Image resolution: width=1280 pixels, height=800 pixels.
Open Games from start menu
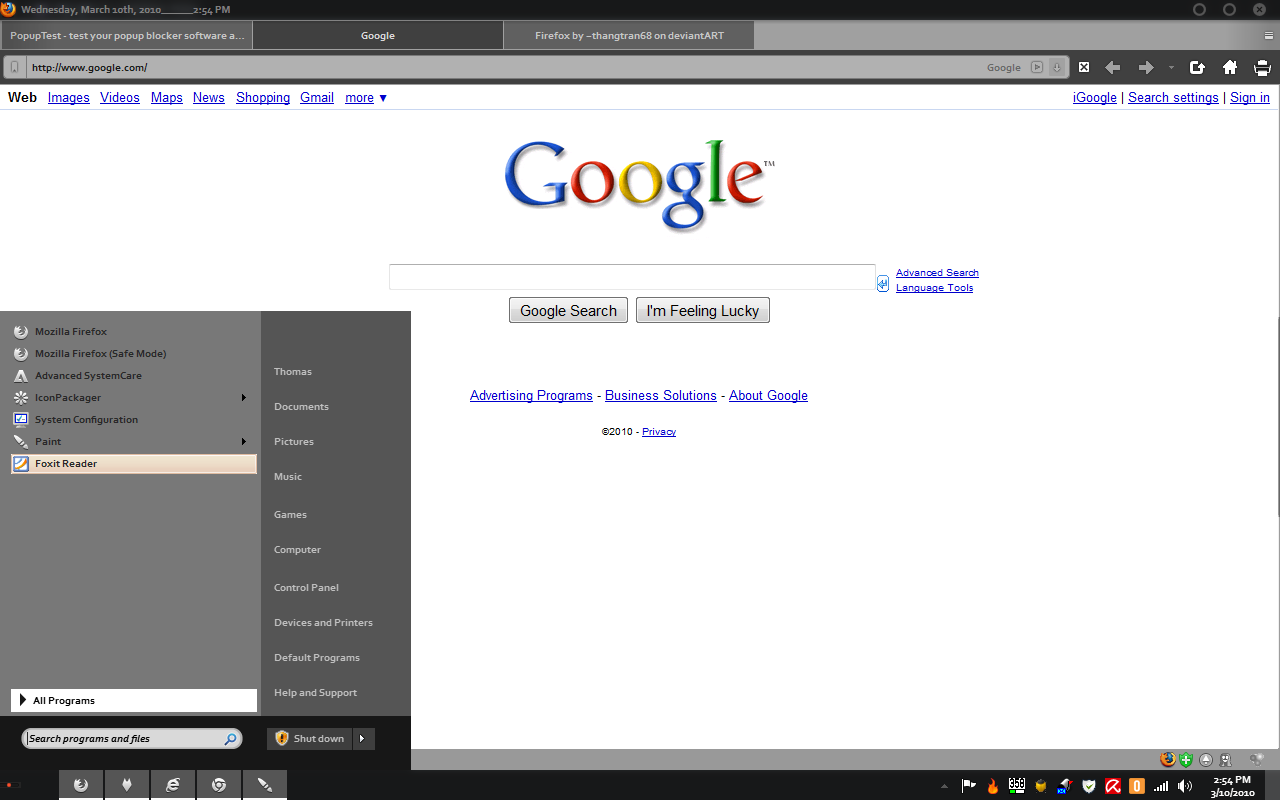click(x=290, y=514)
